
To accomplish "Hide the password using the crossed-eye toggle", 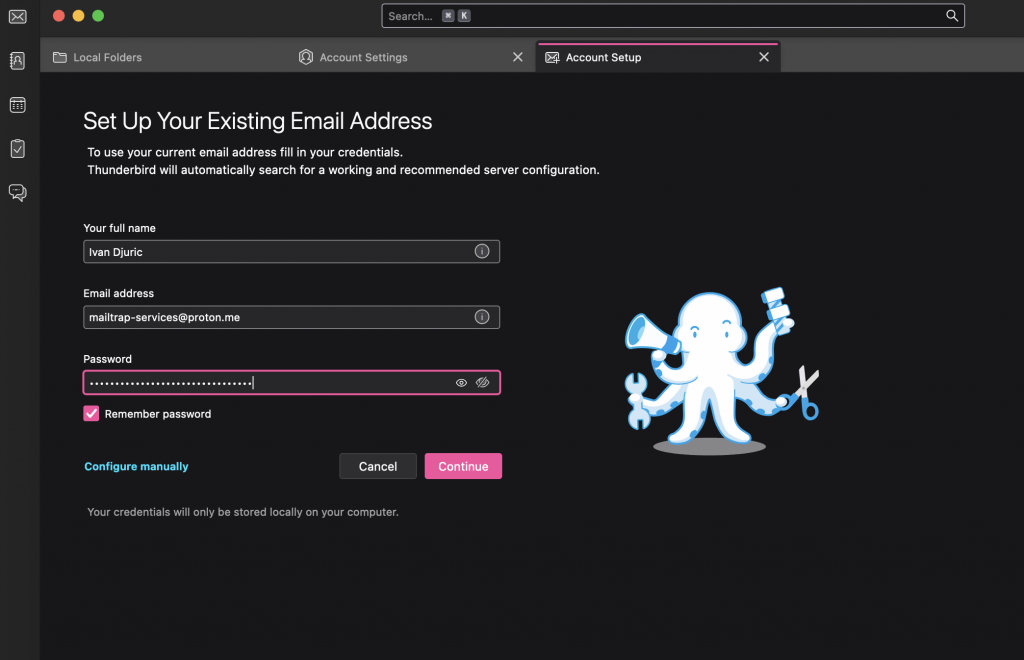I will coord(482,382).
